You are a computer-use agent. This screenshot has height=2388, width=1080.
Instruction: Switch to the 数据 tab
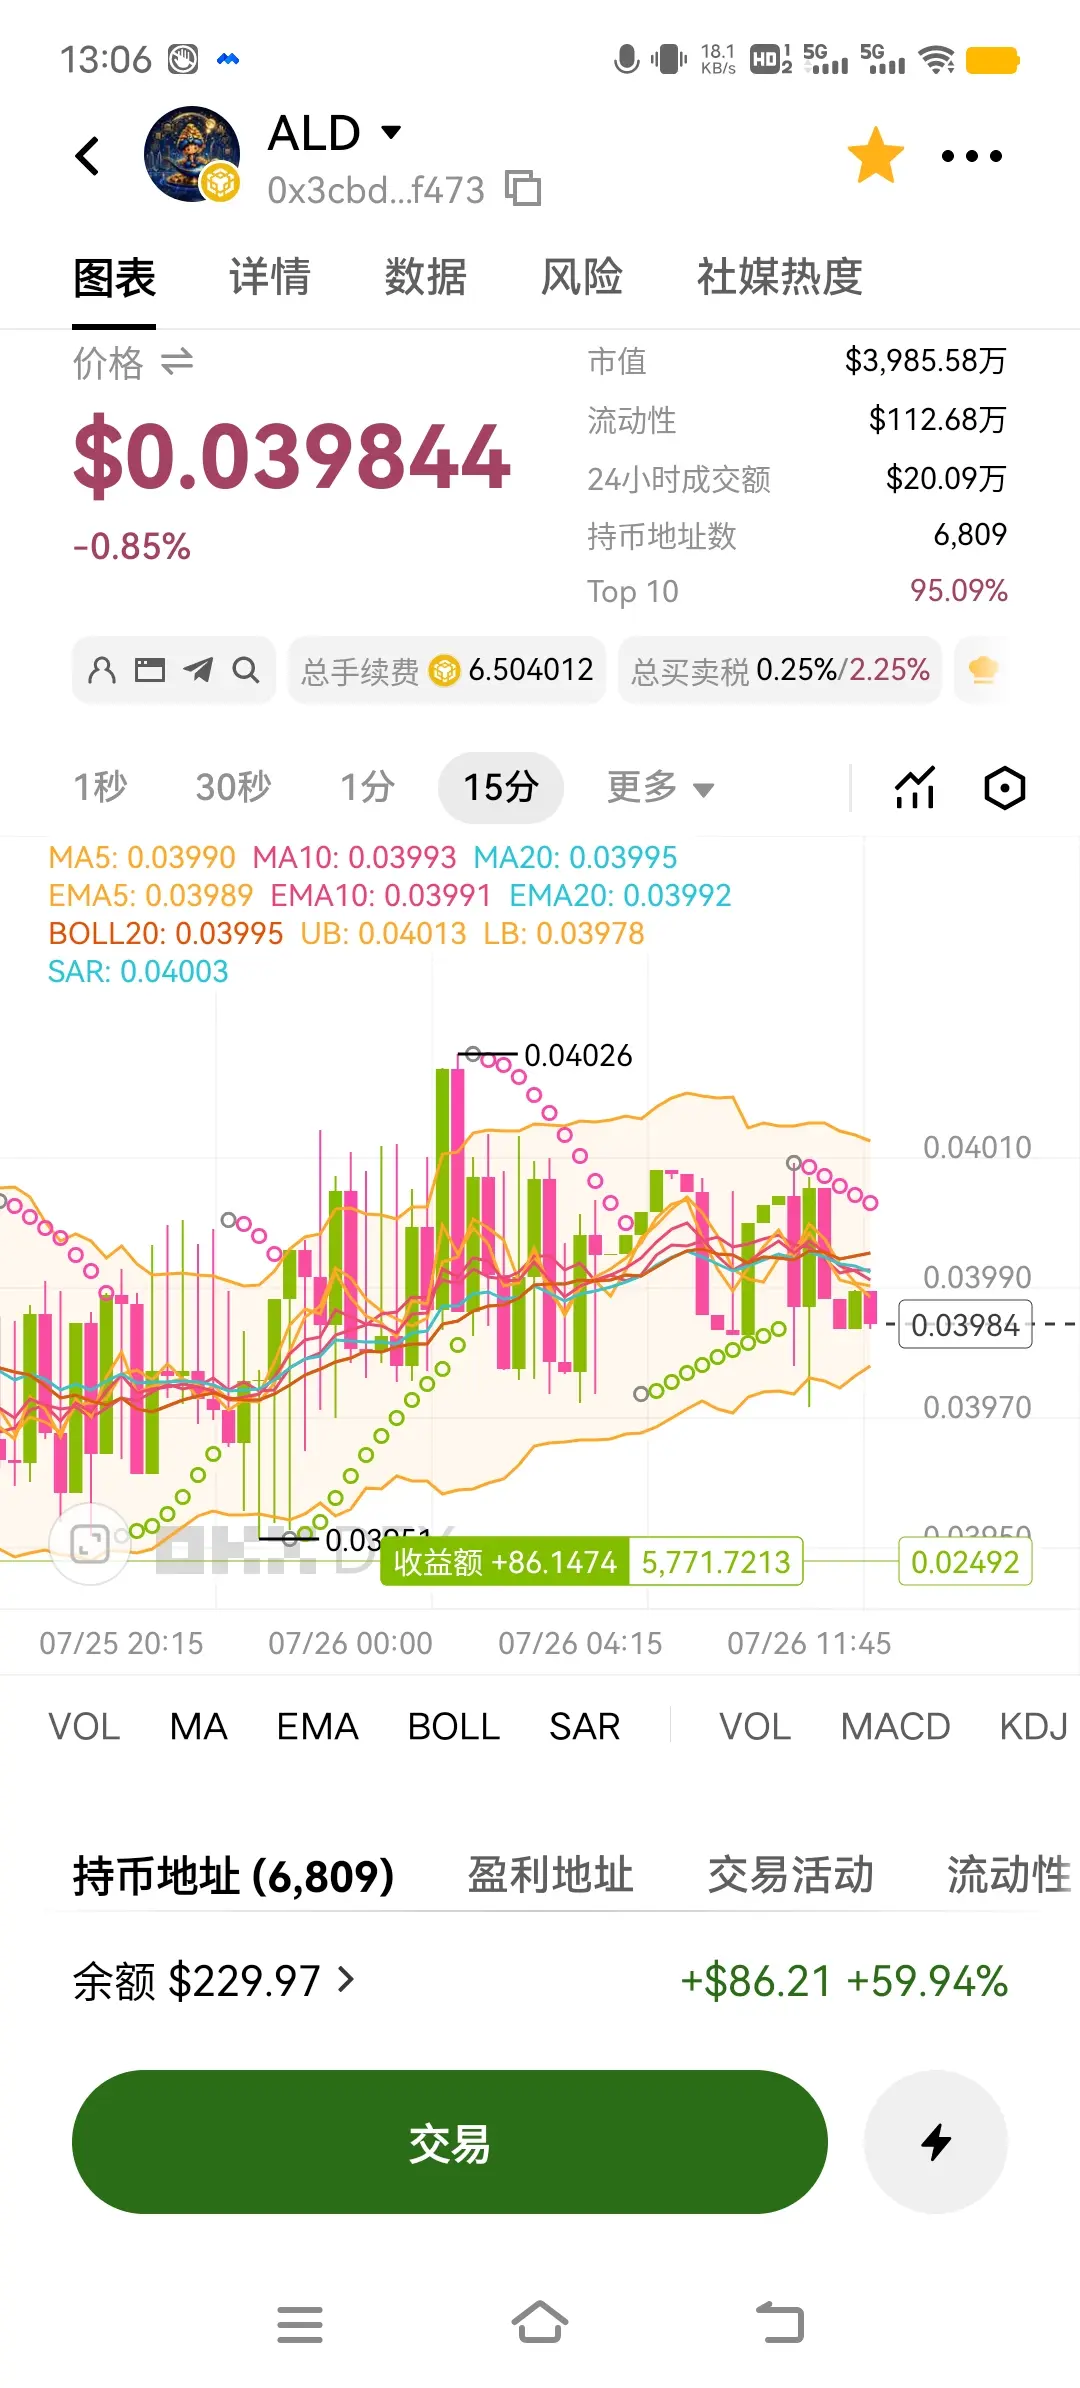tap(426, 277)
